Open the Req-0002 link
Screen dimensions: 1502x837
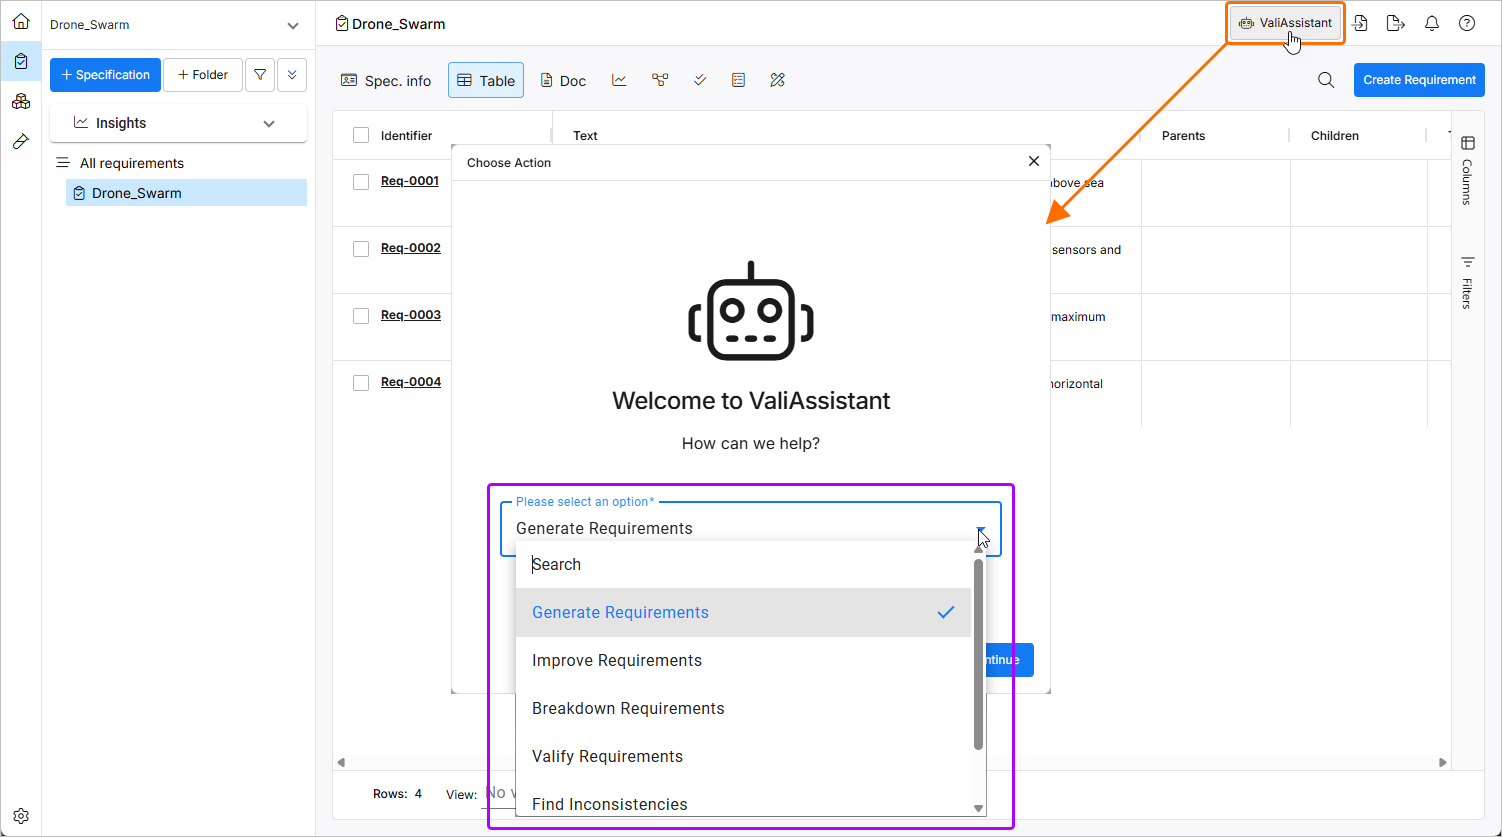pyautogui.click(x=411, y=248)
